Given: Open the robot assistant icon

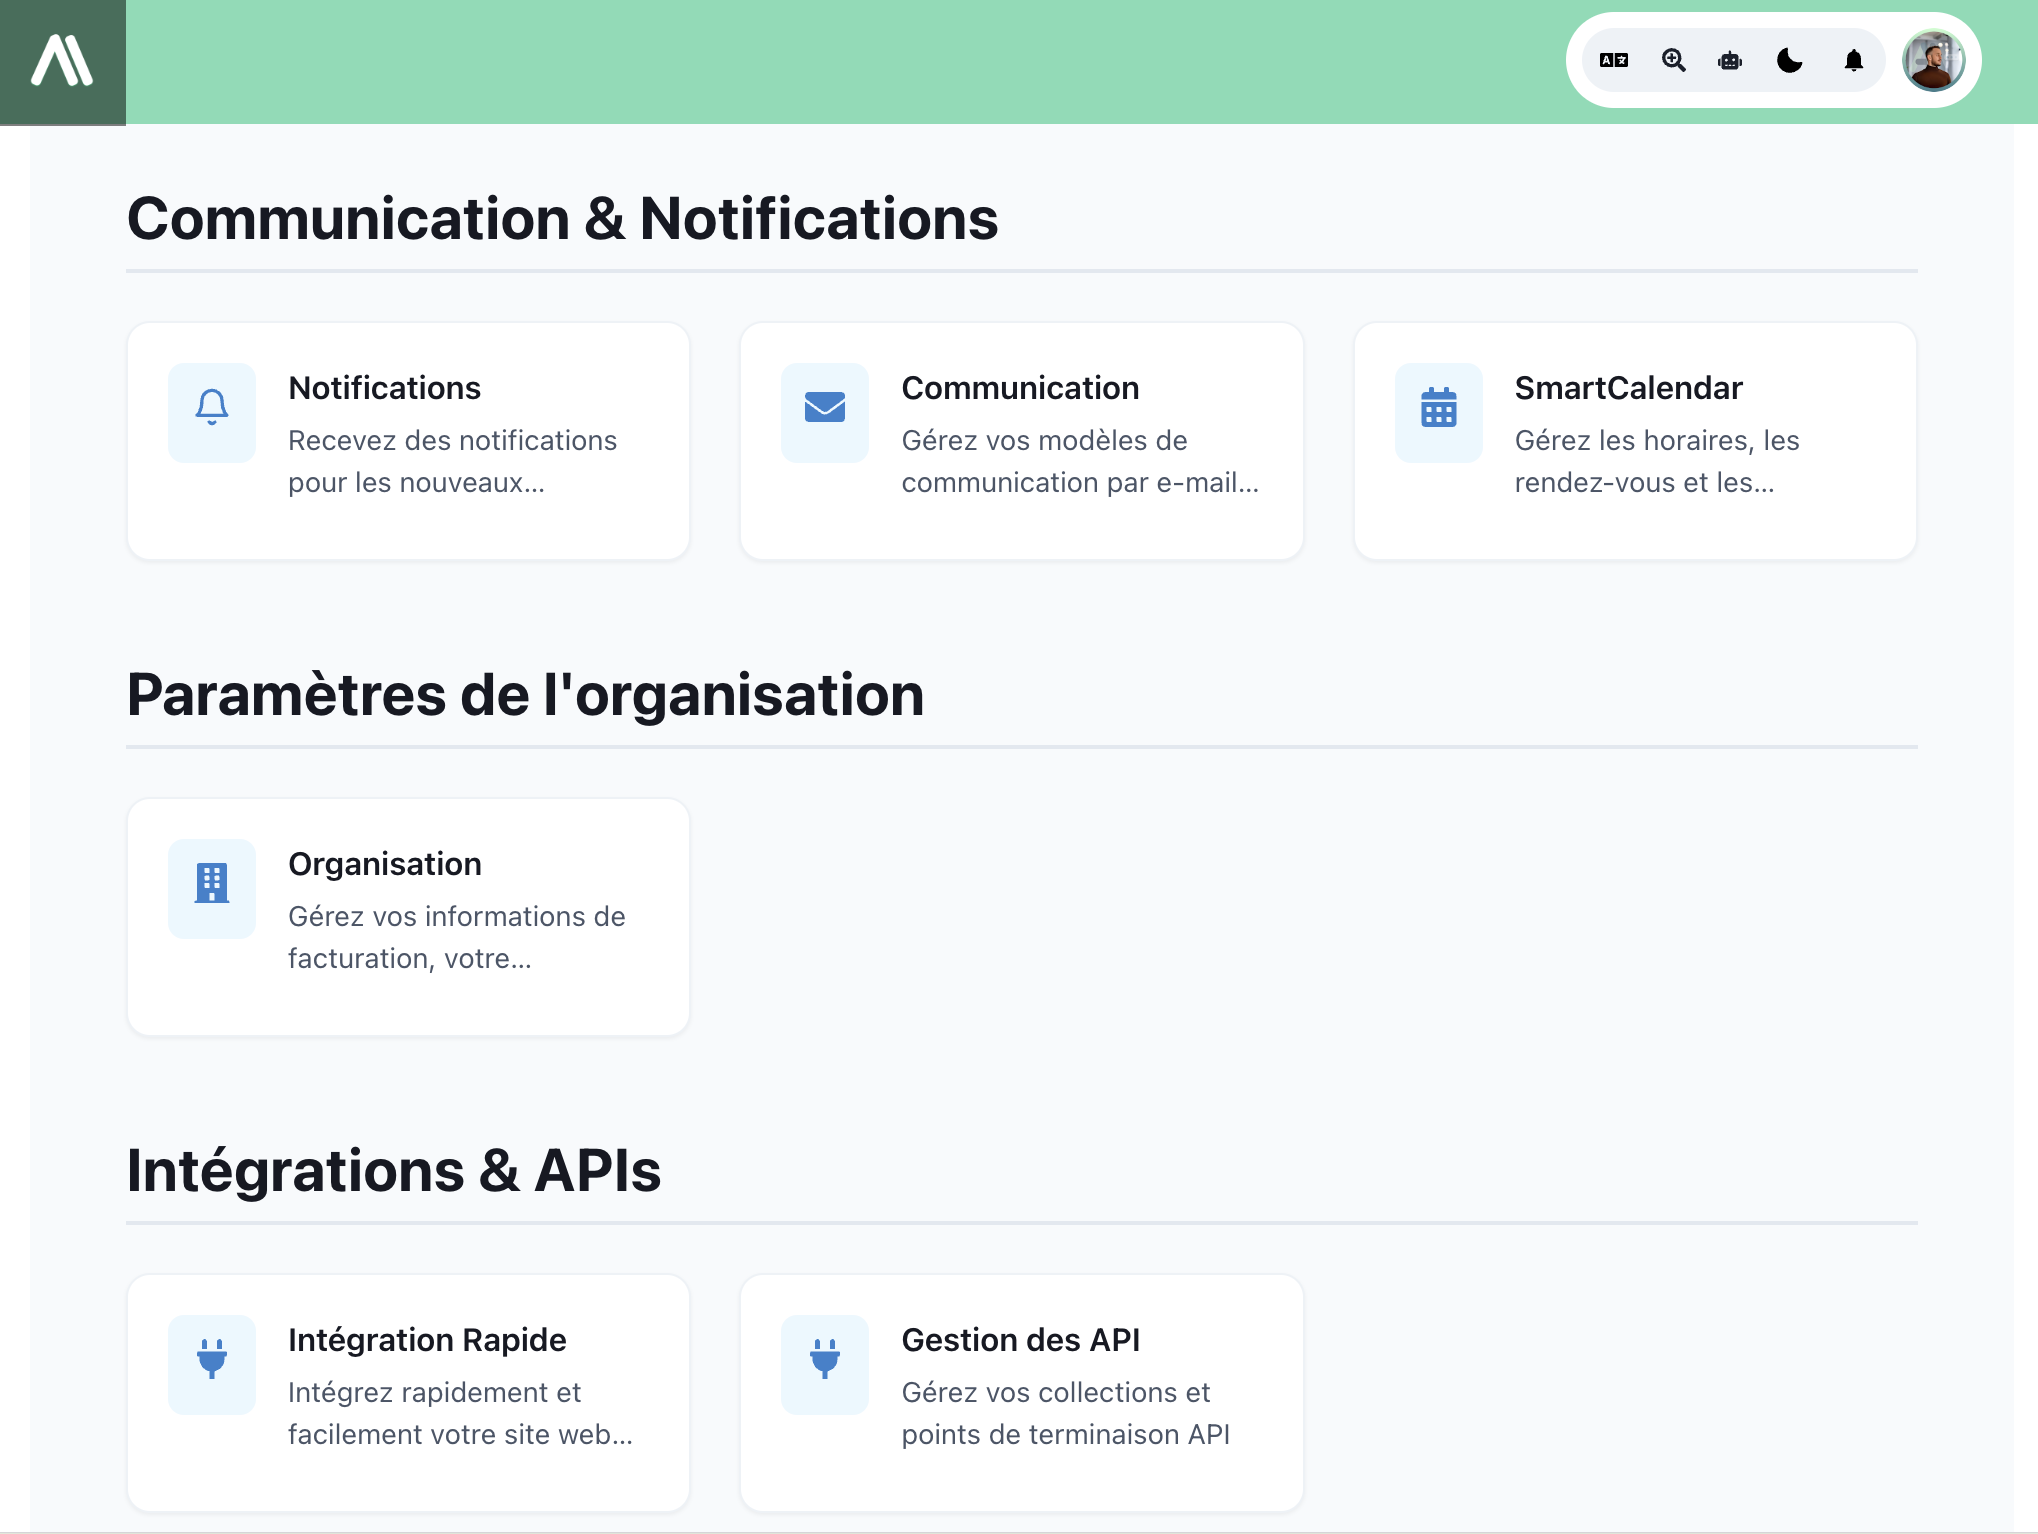Looking at the screenshot, I should pyautogui.click(x=1730, y=61).
